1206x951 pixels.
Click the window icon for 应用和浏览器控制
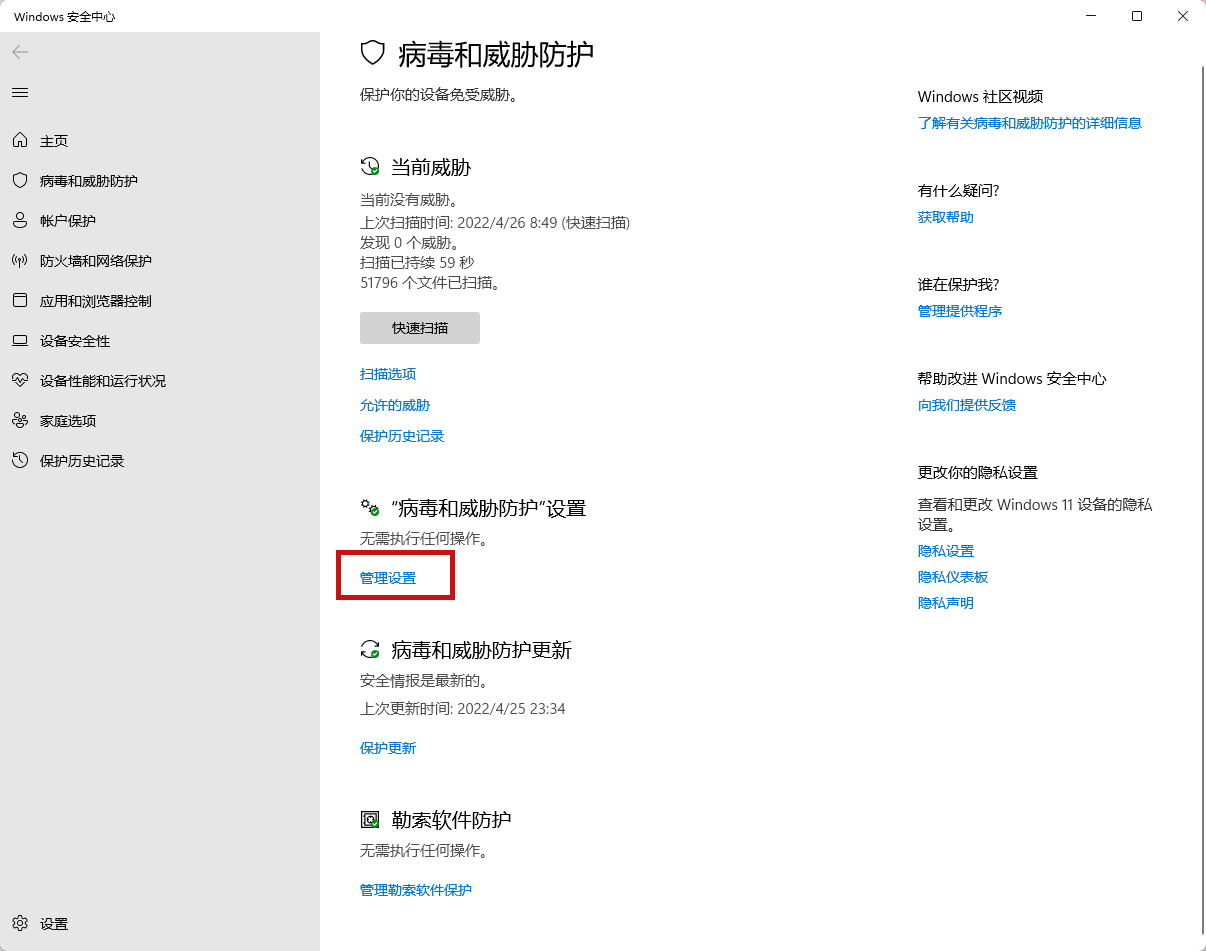point(20,301)
